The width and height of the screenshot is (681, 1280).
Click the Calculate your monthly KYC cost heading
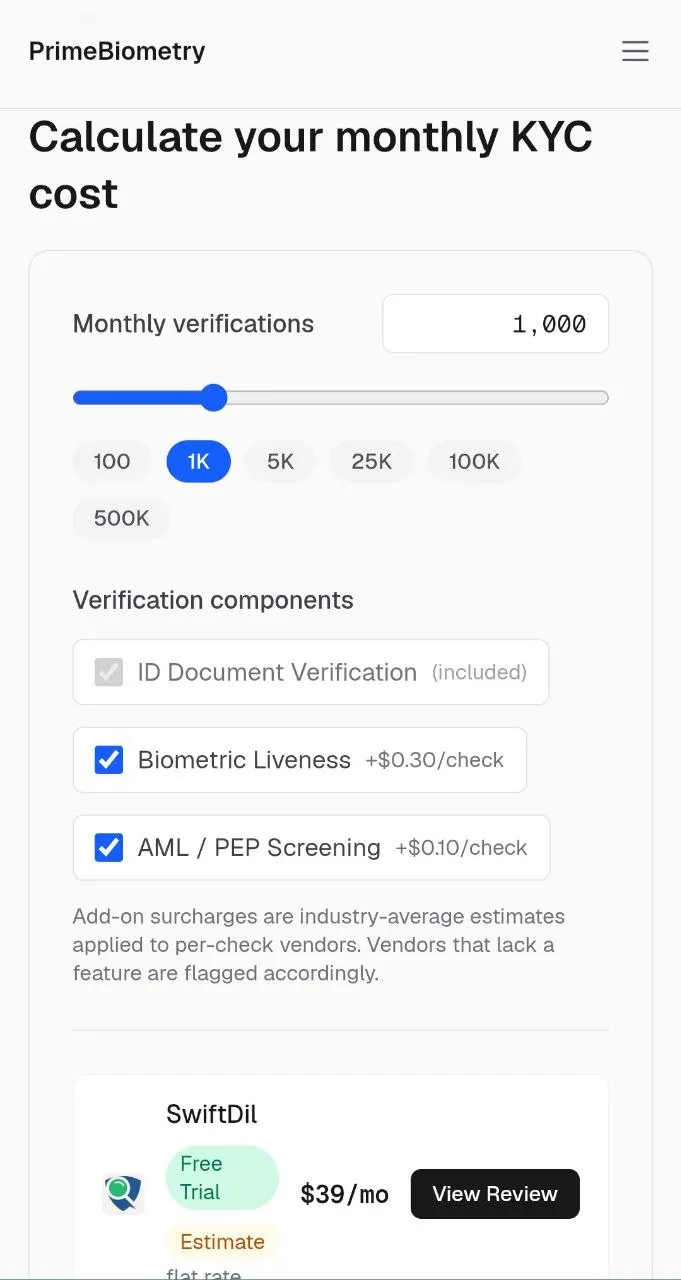click(x=311, y=164)
